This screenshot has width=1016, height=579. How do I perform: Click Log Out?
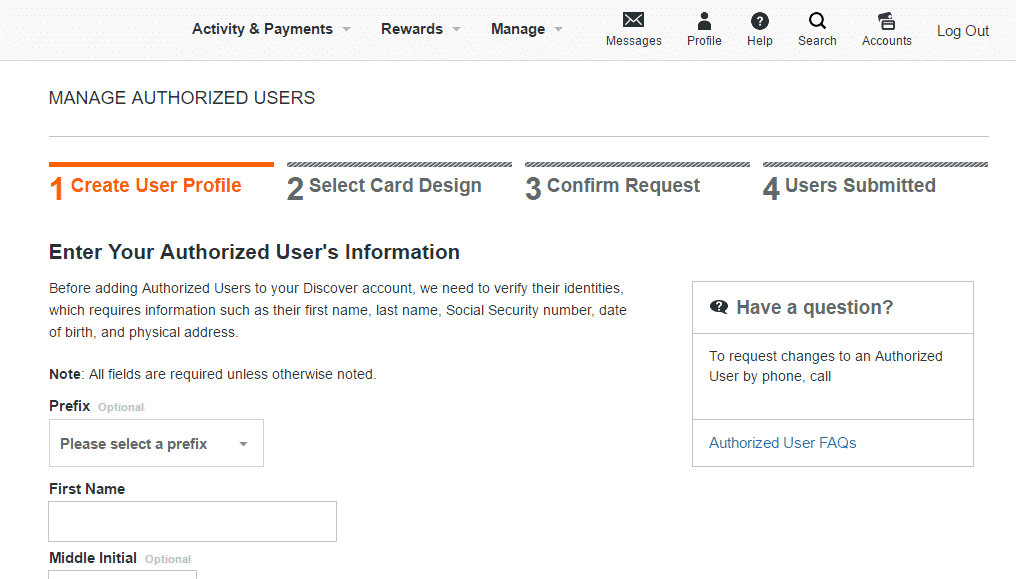(962, 31)
